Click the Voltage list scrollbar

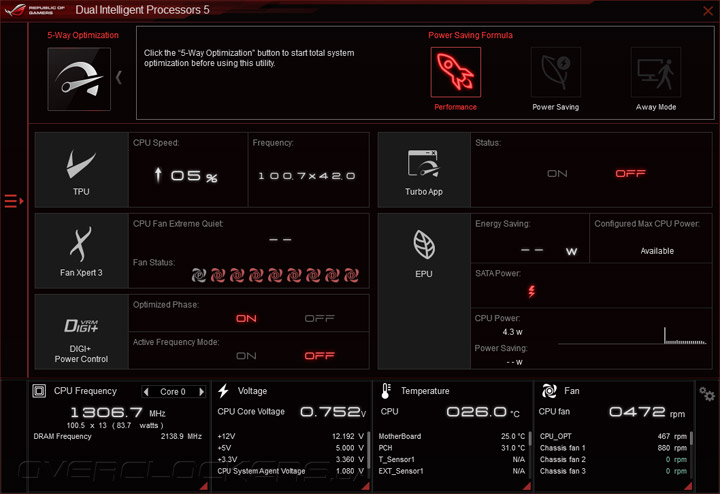368,452
